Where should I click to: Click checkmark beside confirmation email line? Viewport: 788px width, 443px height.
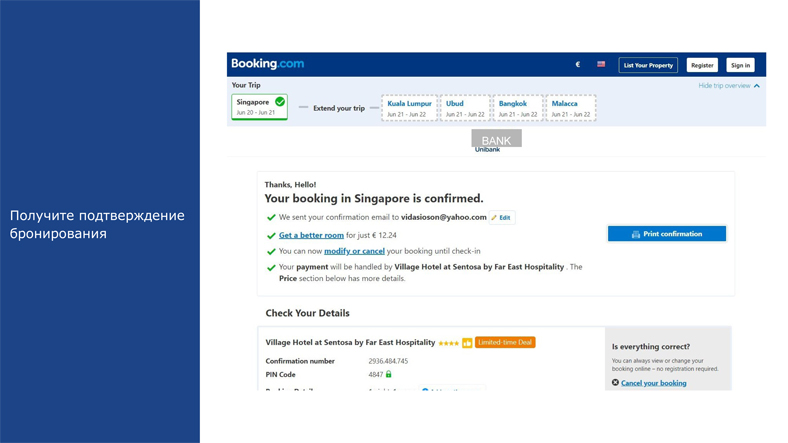pyautogui.click(x=271, y=217)
